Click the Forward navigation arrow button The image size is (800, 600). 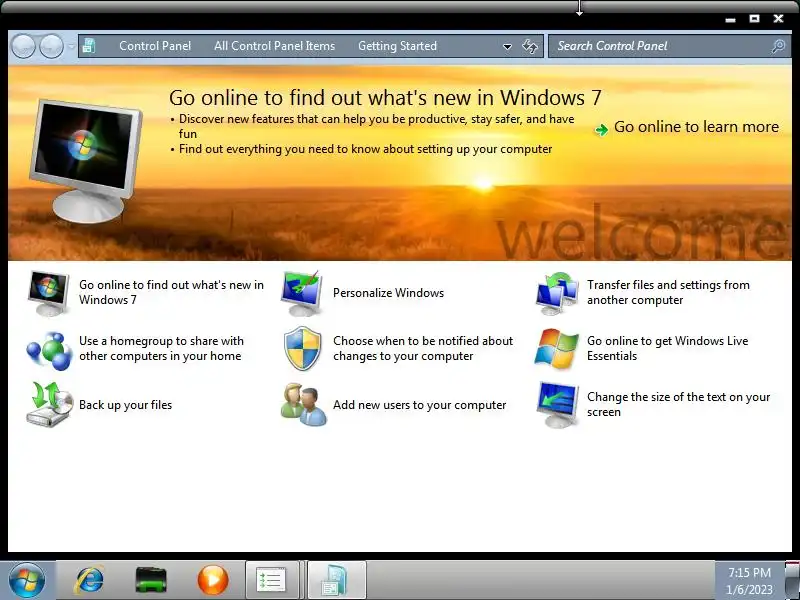click(52, 46)
